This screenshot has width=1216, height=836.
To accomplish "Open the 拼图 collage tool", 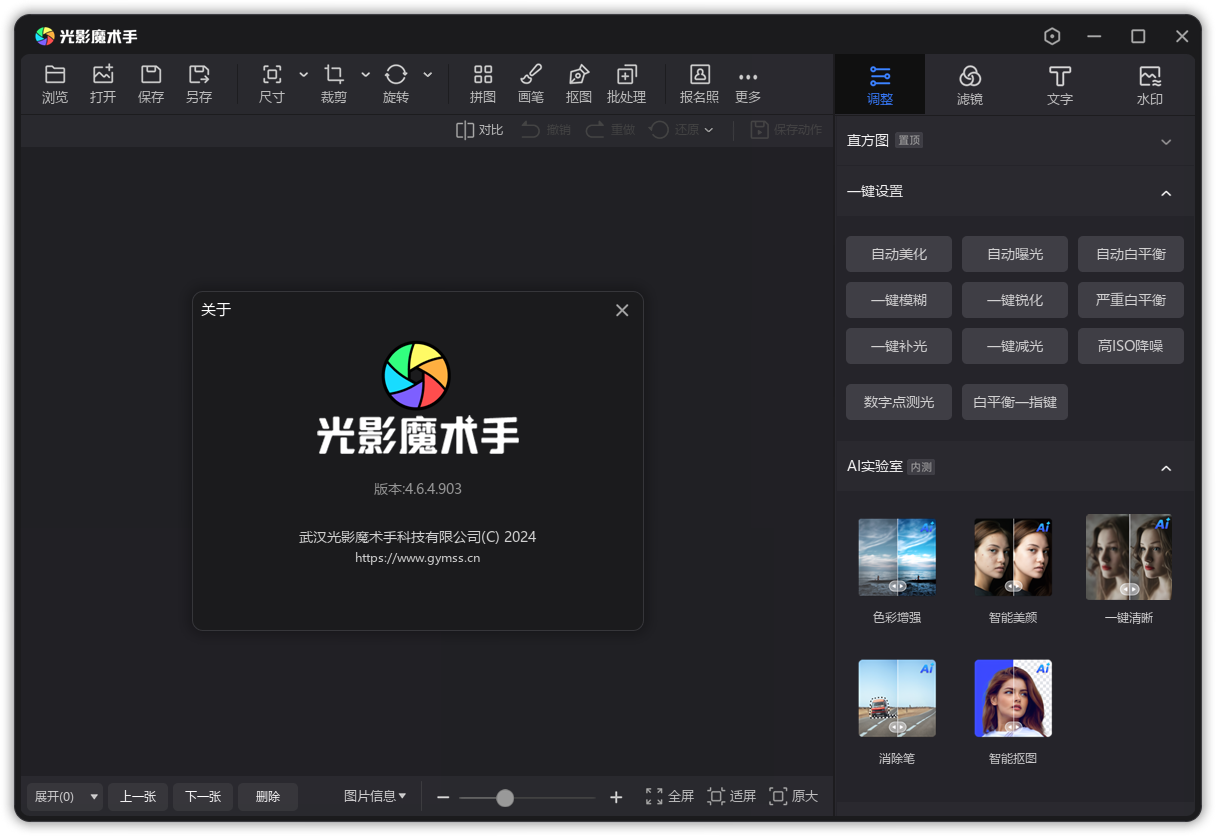I will (483, 84).
